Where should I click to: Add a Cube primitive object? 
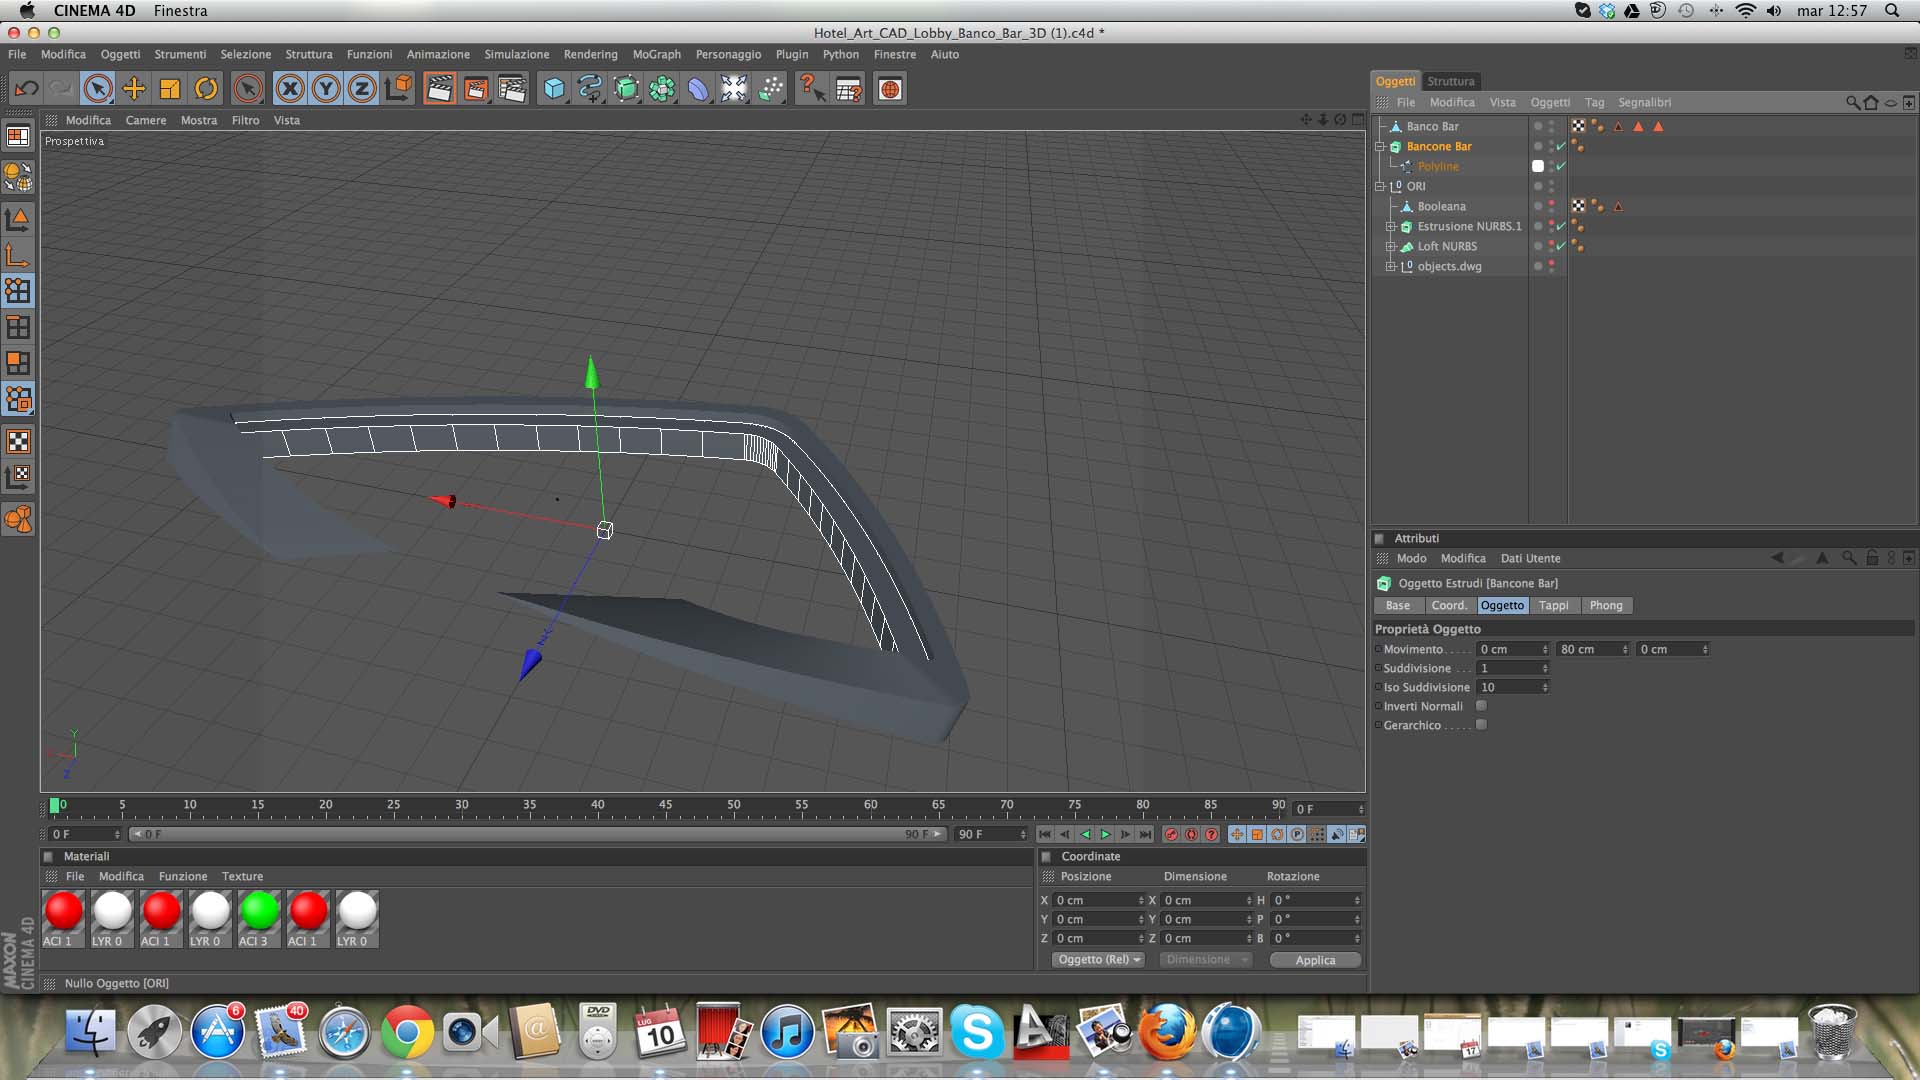(x=553, y=89)
